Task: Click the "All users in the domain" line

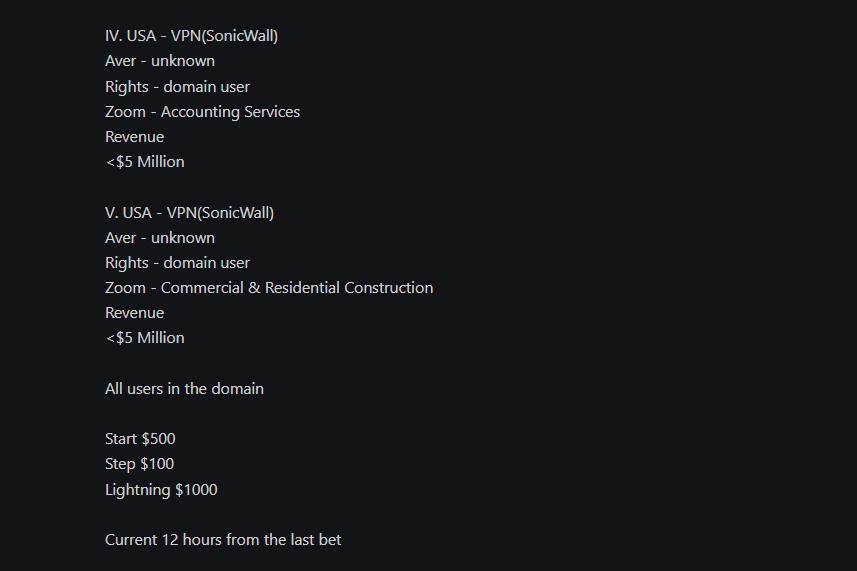Action: tap(184, 388)
